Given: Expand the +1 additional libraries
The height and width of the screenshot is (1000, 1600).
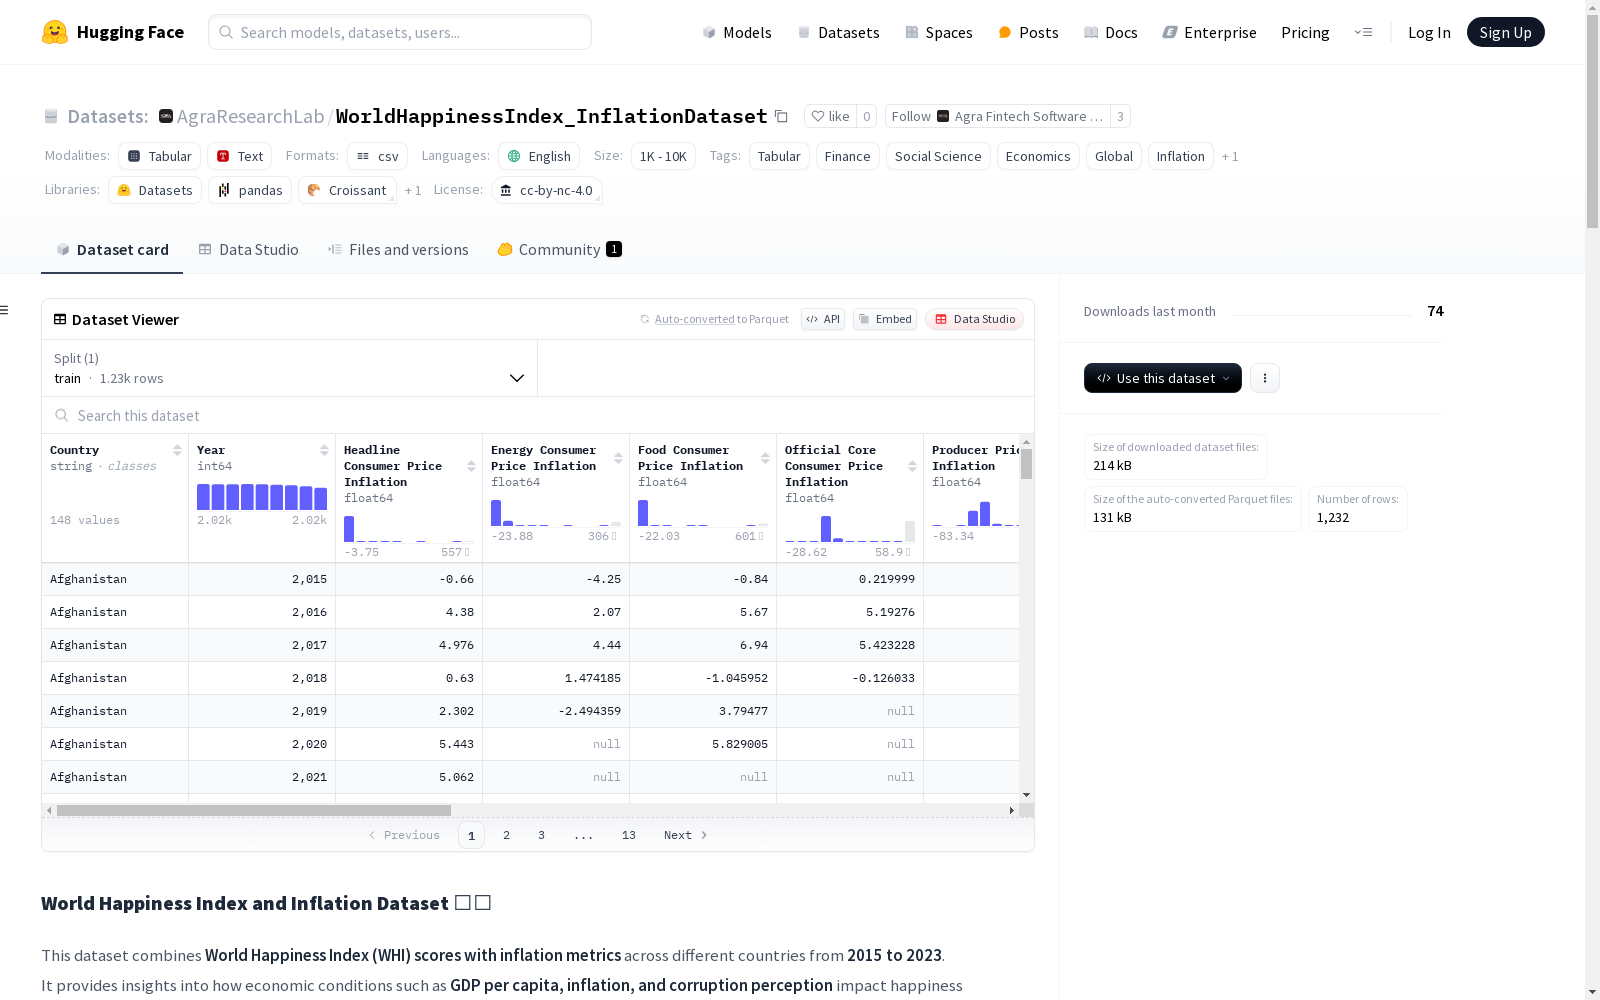Looking at the screenshot, I should coord(413,191).
